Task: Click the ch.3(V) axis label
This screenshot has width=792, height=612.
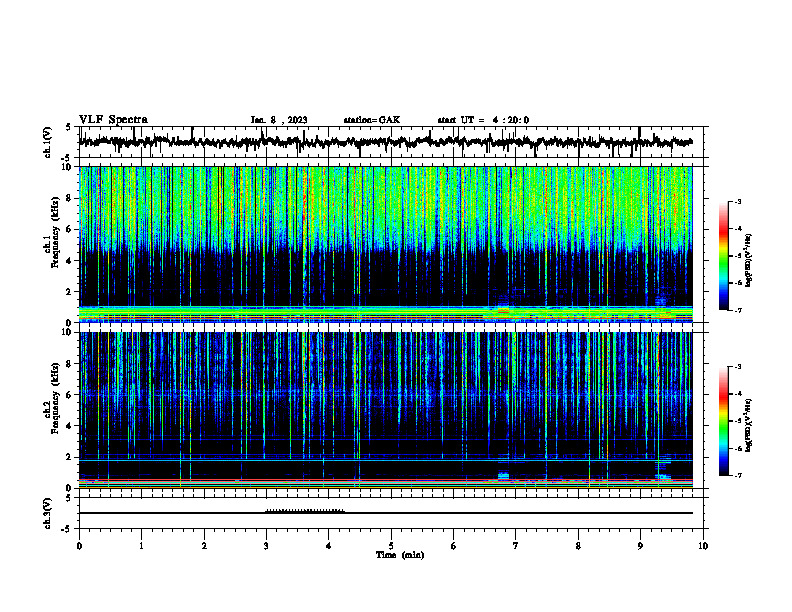Action: pos(47,513)
